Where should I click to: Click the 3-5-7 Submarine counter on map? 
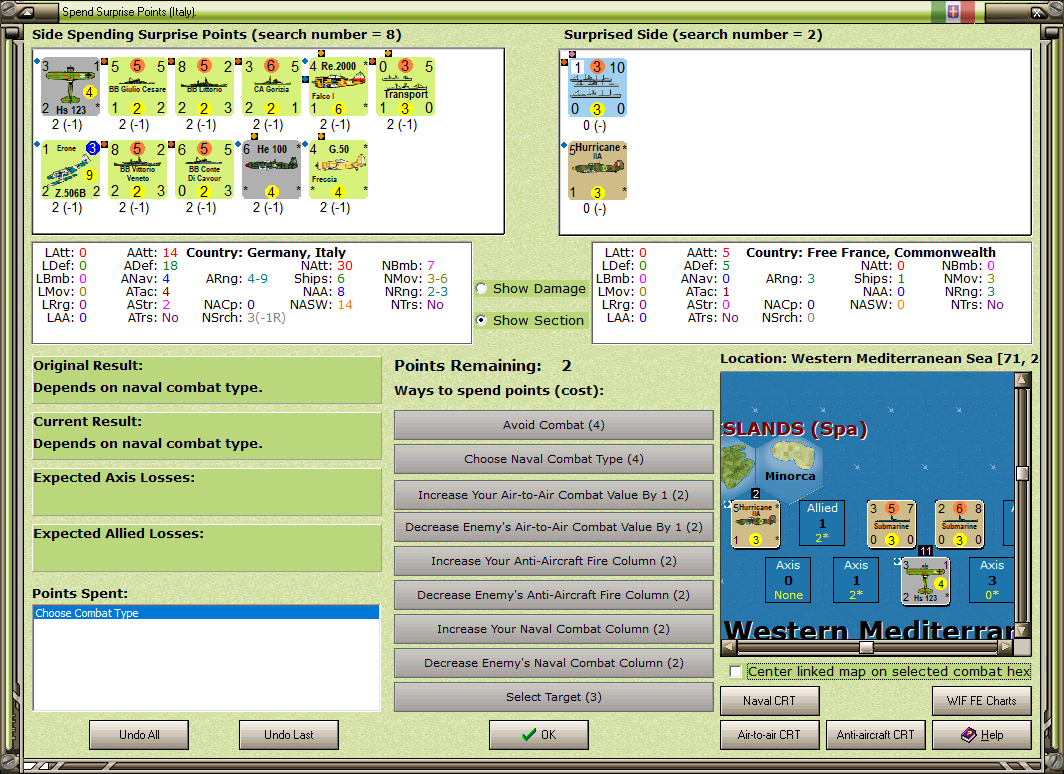pos(891,524)
